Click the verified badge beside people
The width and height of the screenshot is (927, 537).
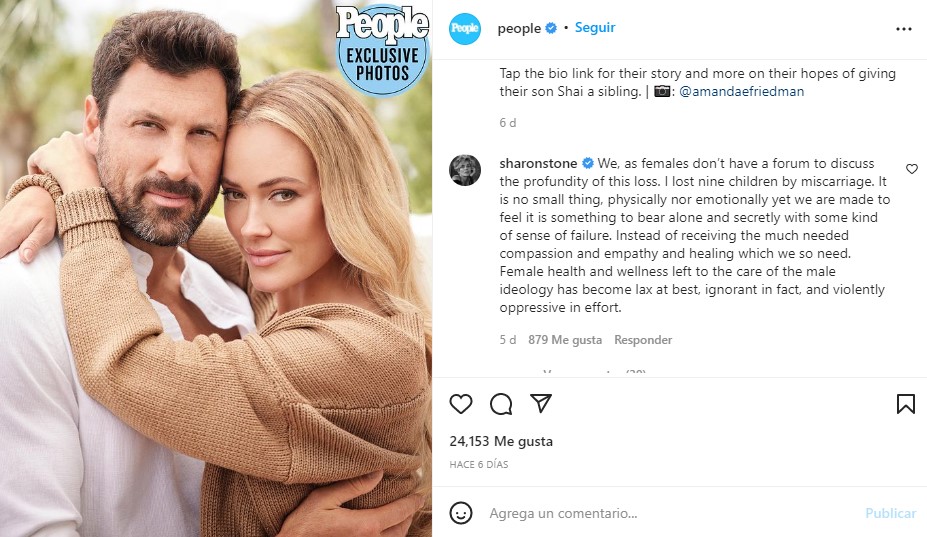pyautogui.click(x=550, y=29)
